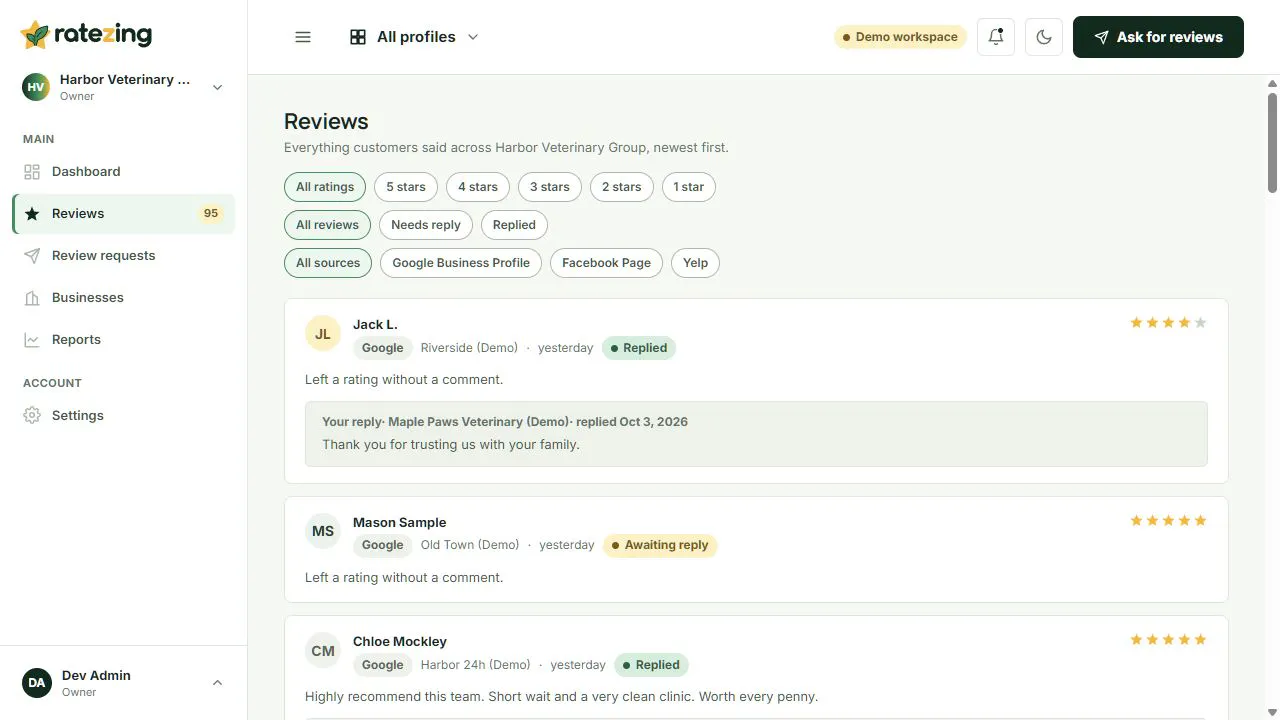Screen dimensions: 1280x720
Task: Click the Reports chart icon
Action: point(32,340)
